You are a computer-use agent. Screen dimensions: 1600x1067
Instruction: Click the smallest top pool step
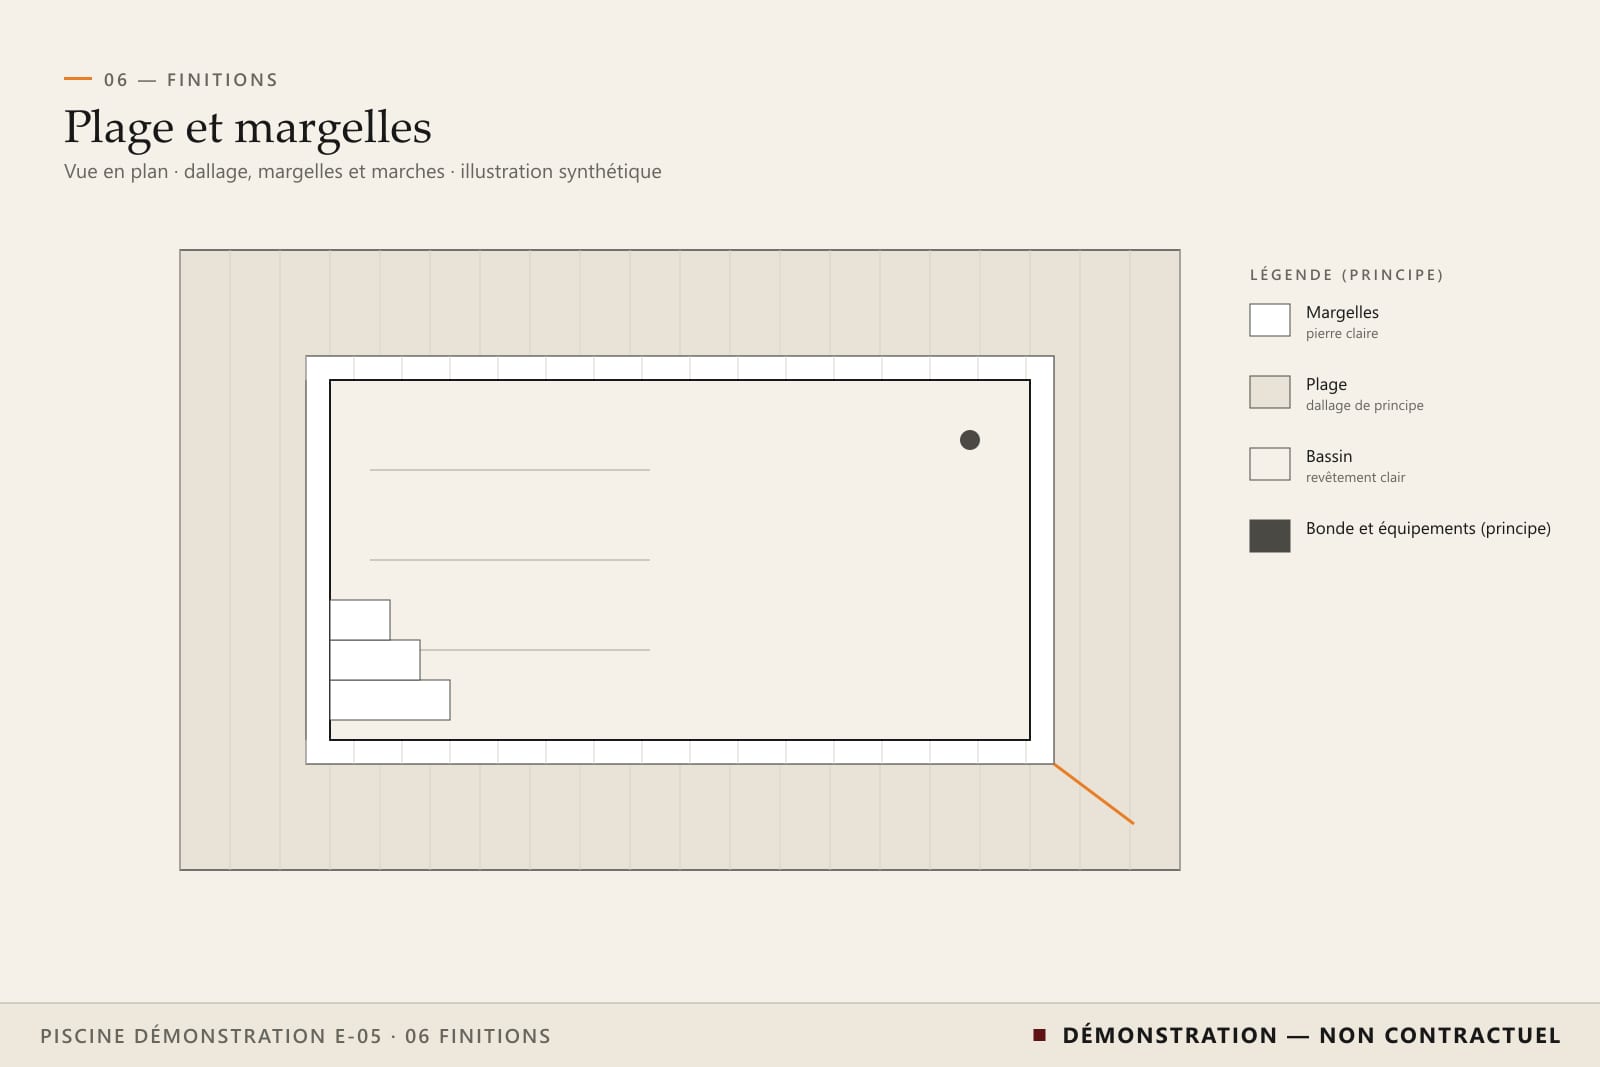(360, 620)
